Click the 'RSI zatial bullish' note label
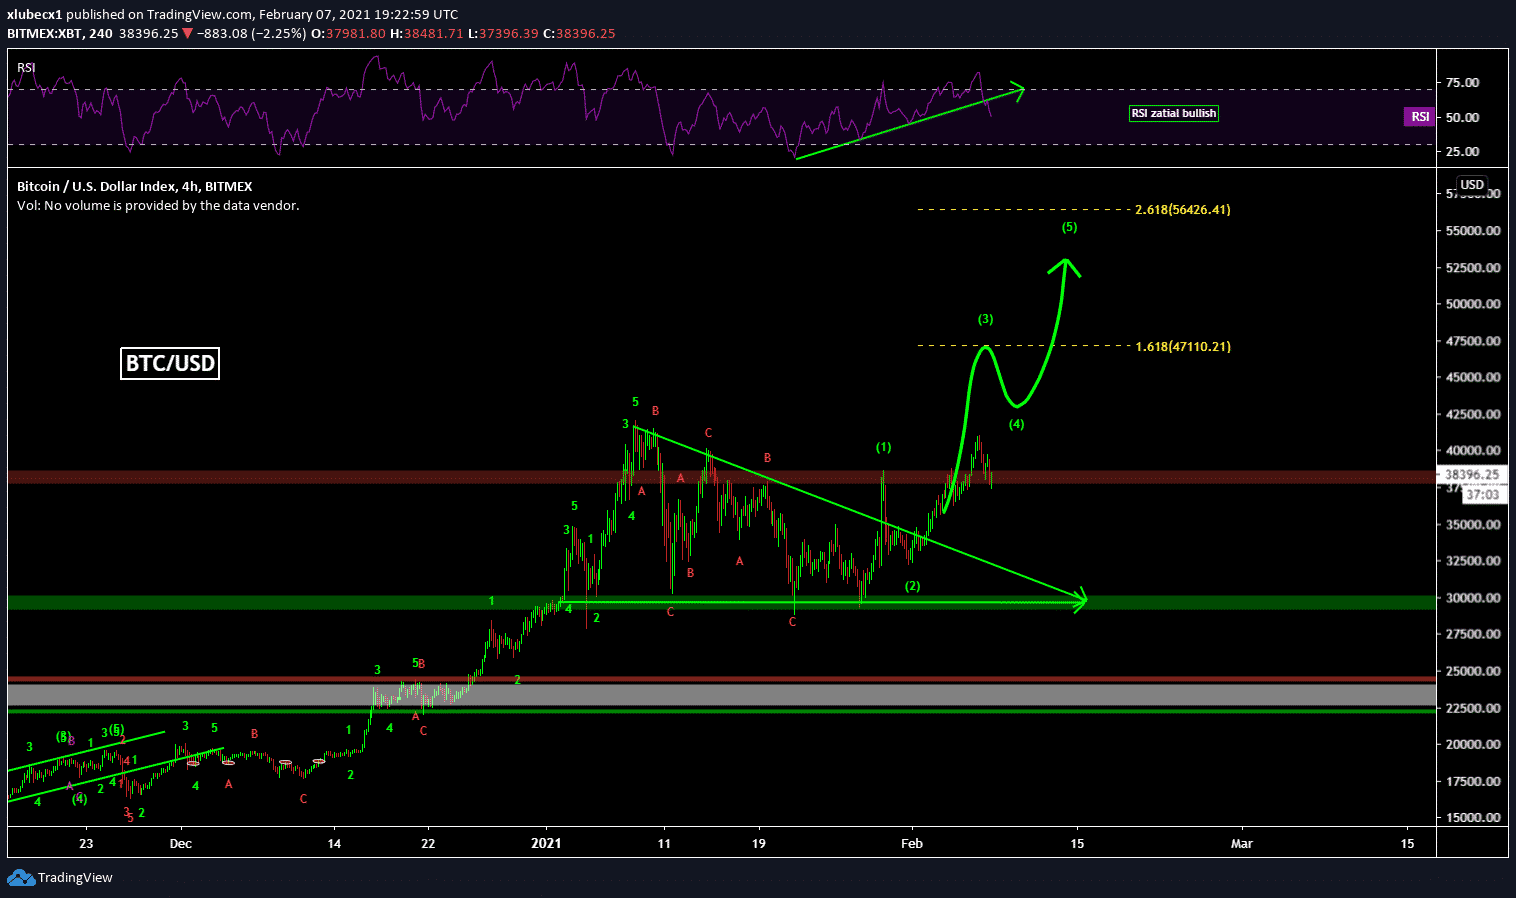 point(1174,113)
